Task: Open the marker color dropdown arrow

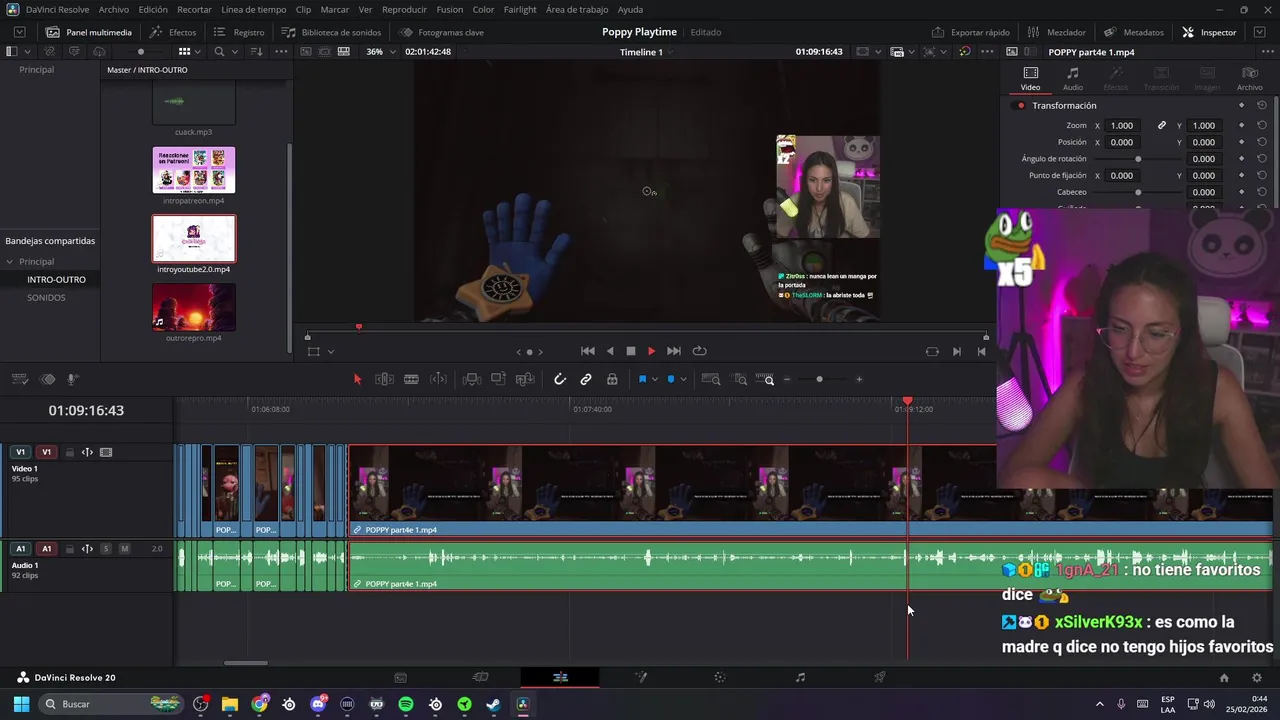Action: pyautogui.click(x=684, y=379)
